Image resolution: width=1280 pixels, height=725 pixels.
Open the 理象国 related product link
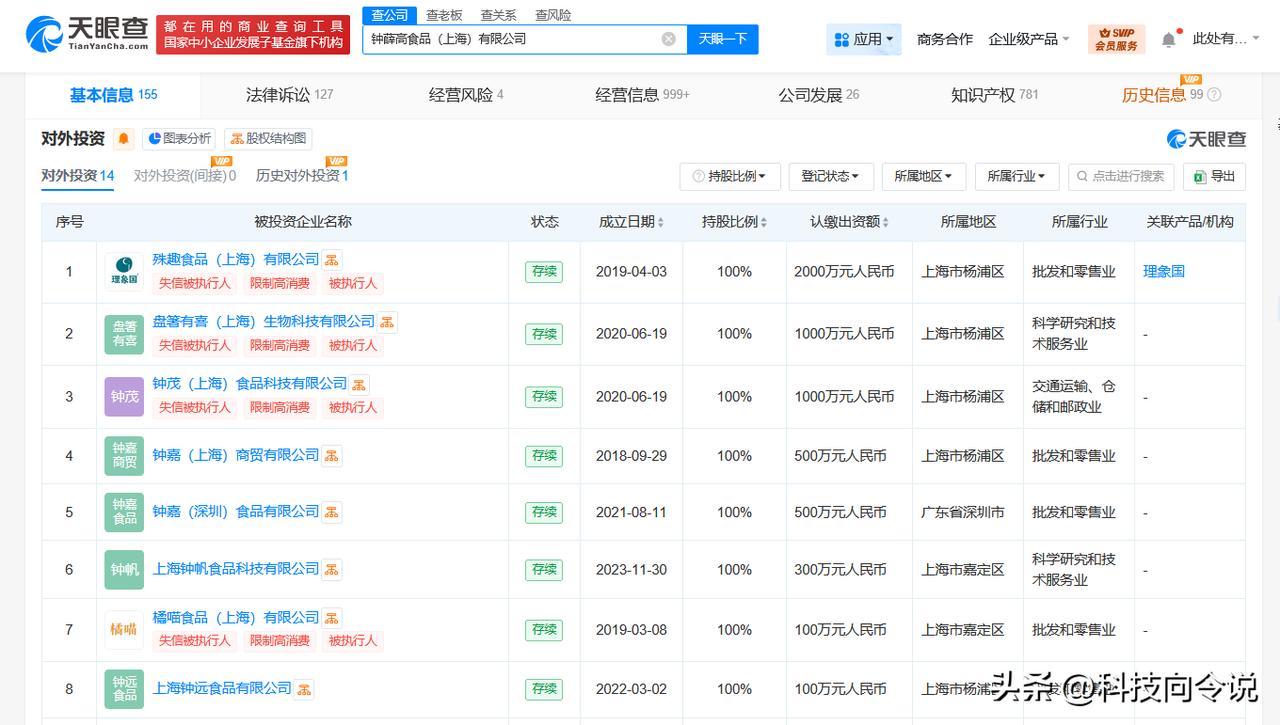tap(1164, 272)
